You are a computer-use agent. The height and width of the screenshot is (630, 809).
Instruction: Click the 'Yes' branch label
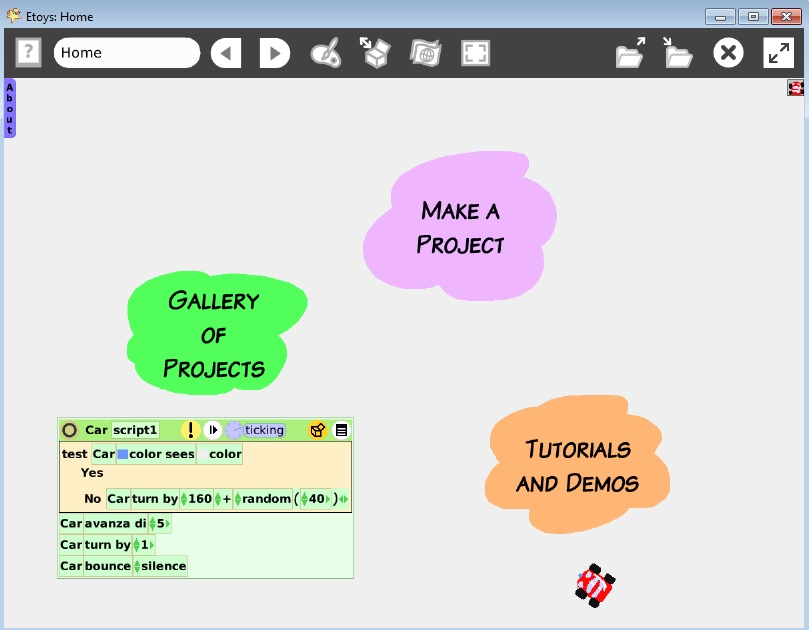tap(92, 473)
